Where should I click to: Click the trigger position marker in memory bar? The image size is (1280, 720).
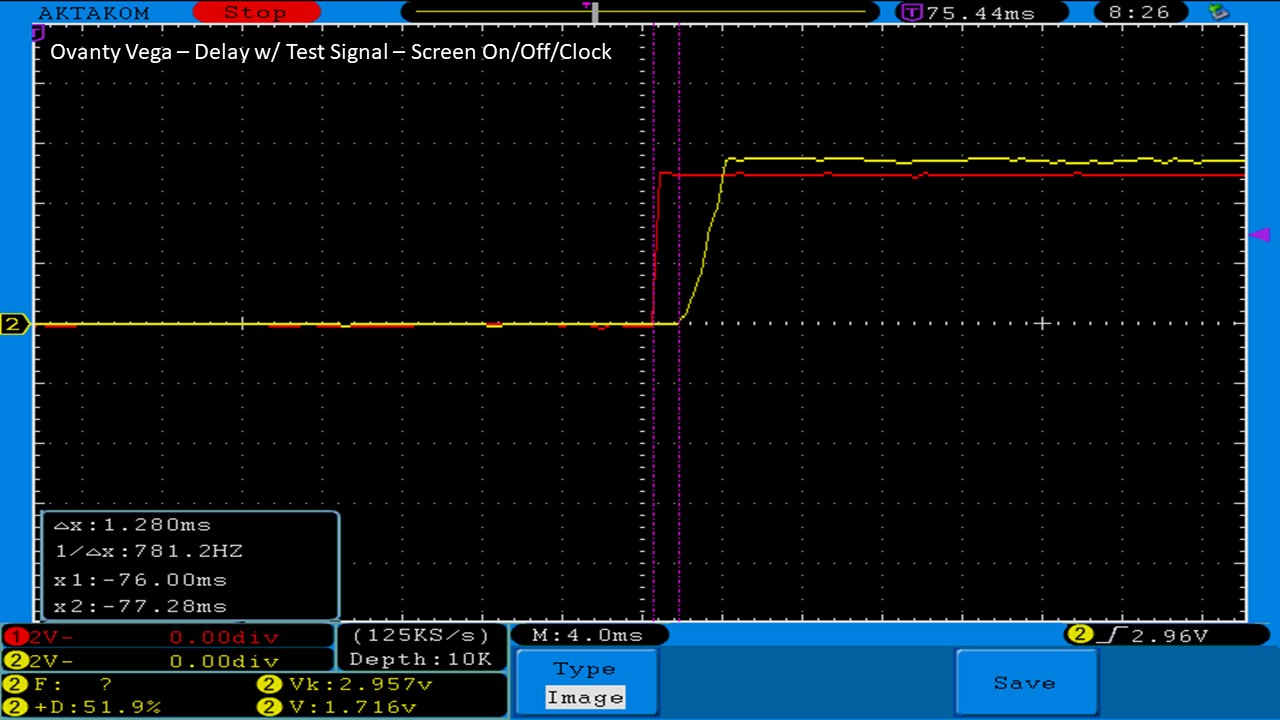(x=595, y=13)
